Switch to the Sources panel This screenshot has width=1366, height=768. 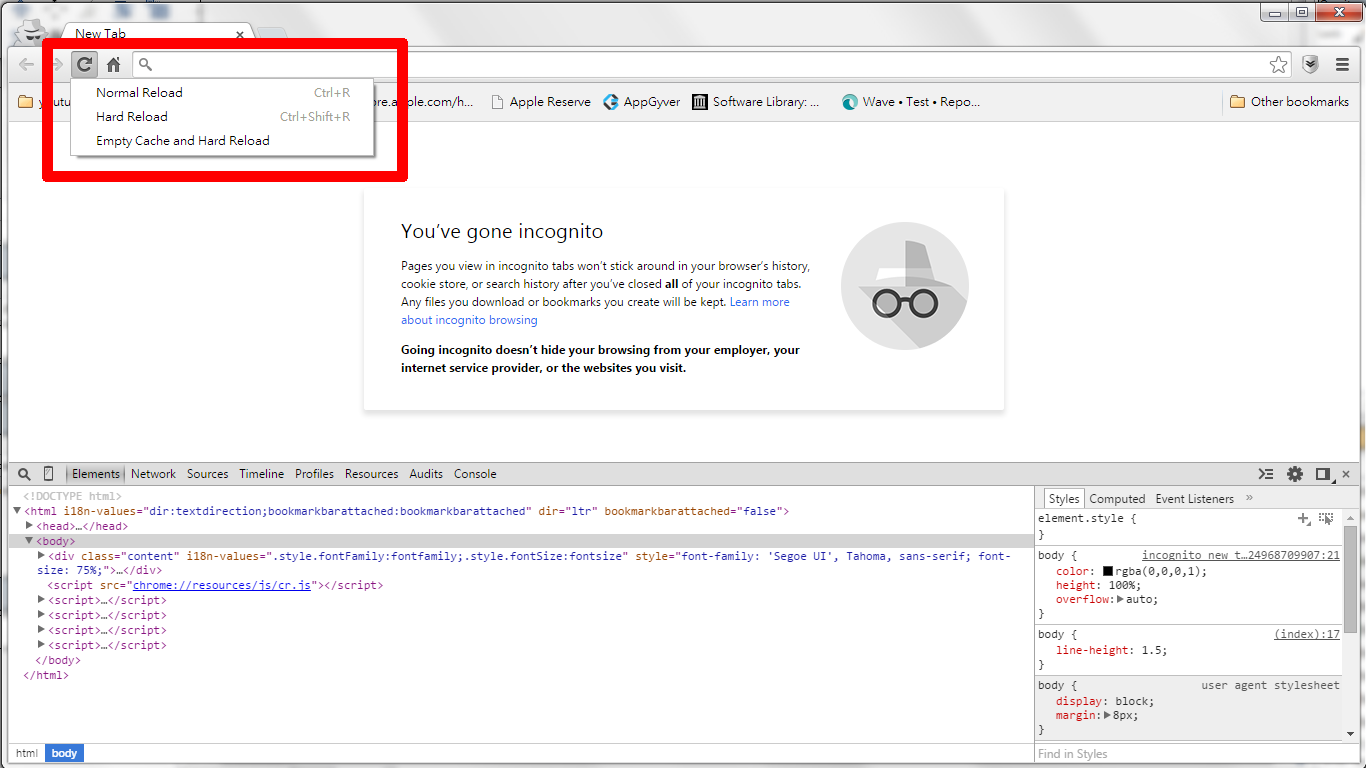tap(207, 474)
